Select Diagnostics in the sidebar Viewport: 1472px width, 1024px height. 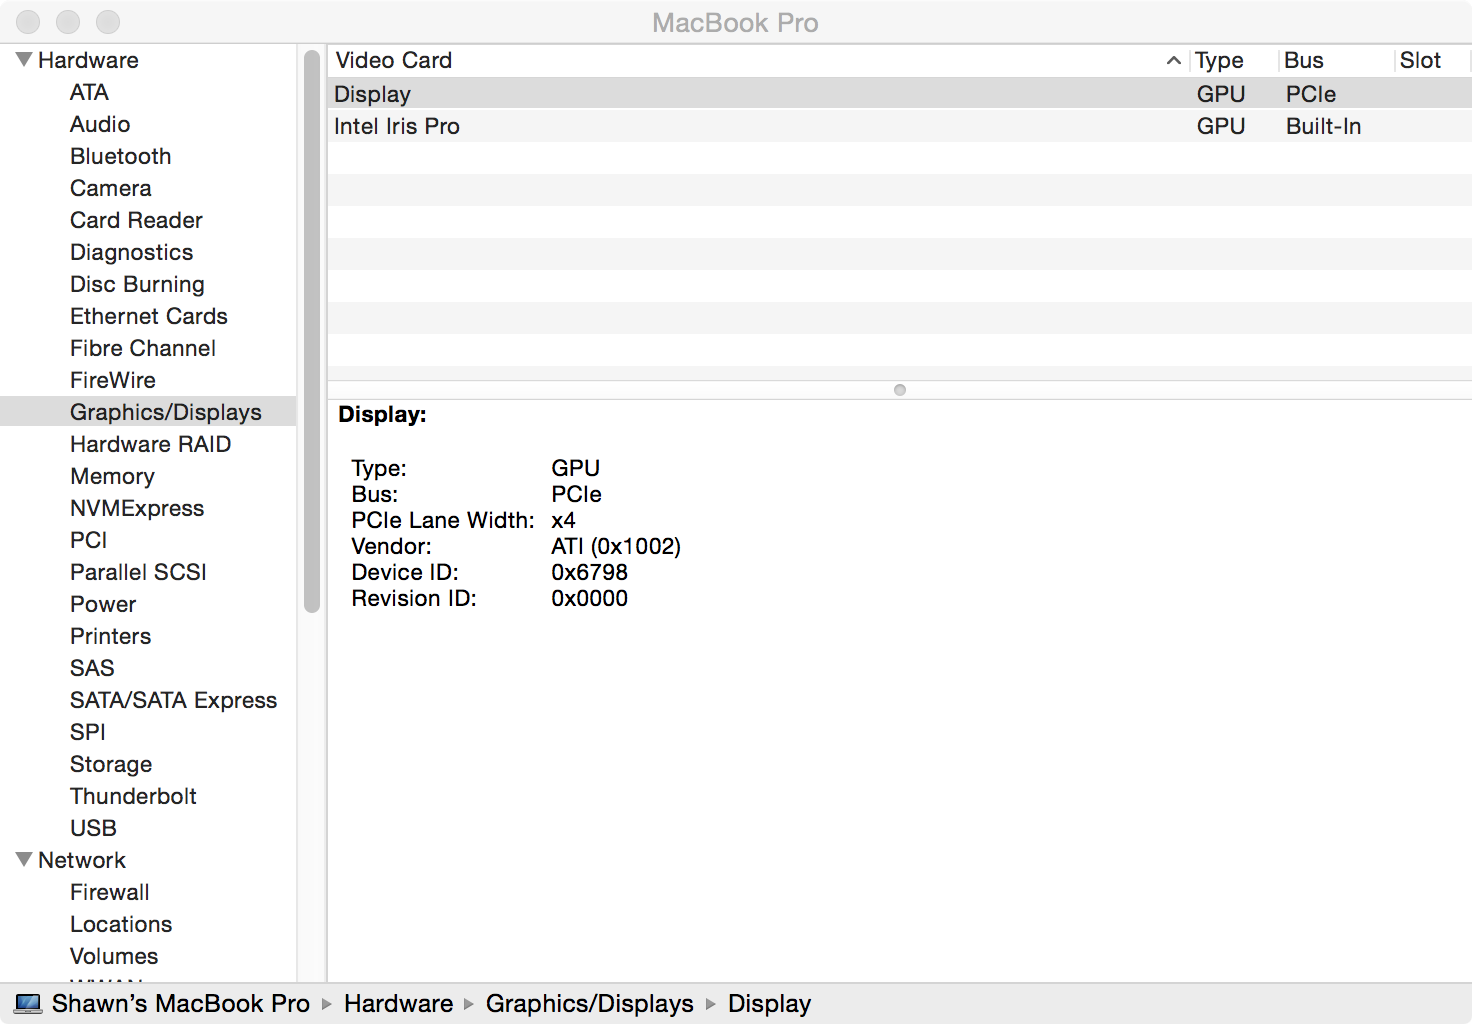coord(132,252)
